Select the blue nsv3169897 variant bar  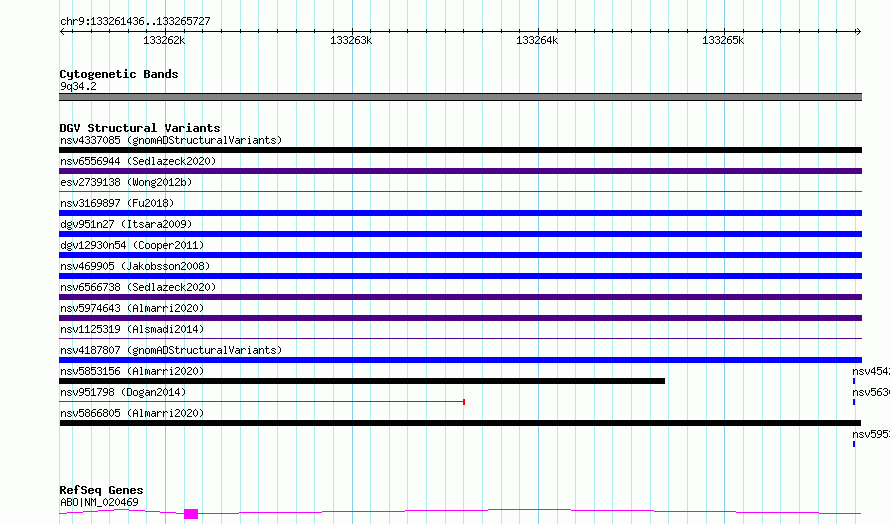[x=460, y=213]
